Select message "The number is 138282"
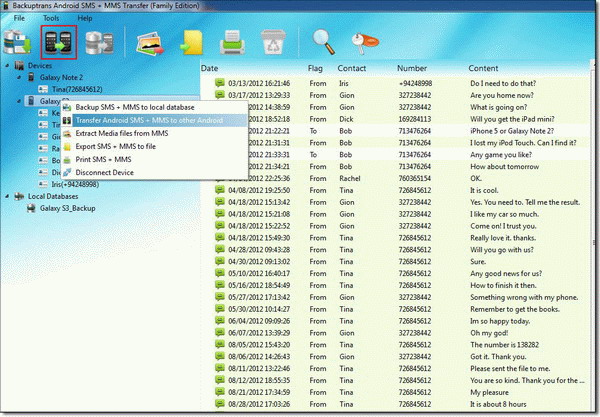600x417 pixels. [504, 345]
